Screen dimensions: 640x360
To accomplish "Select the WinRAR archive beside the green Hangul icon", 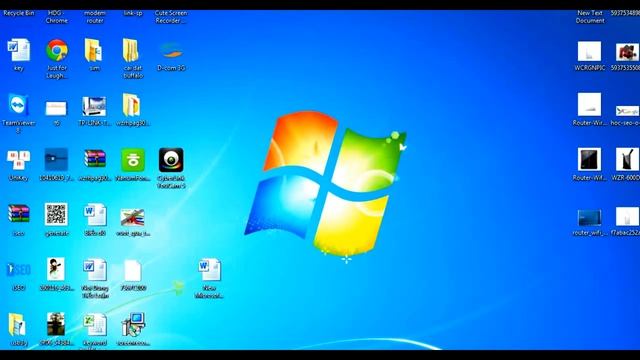I will (x=95, y=159).
